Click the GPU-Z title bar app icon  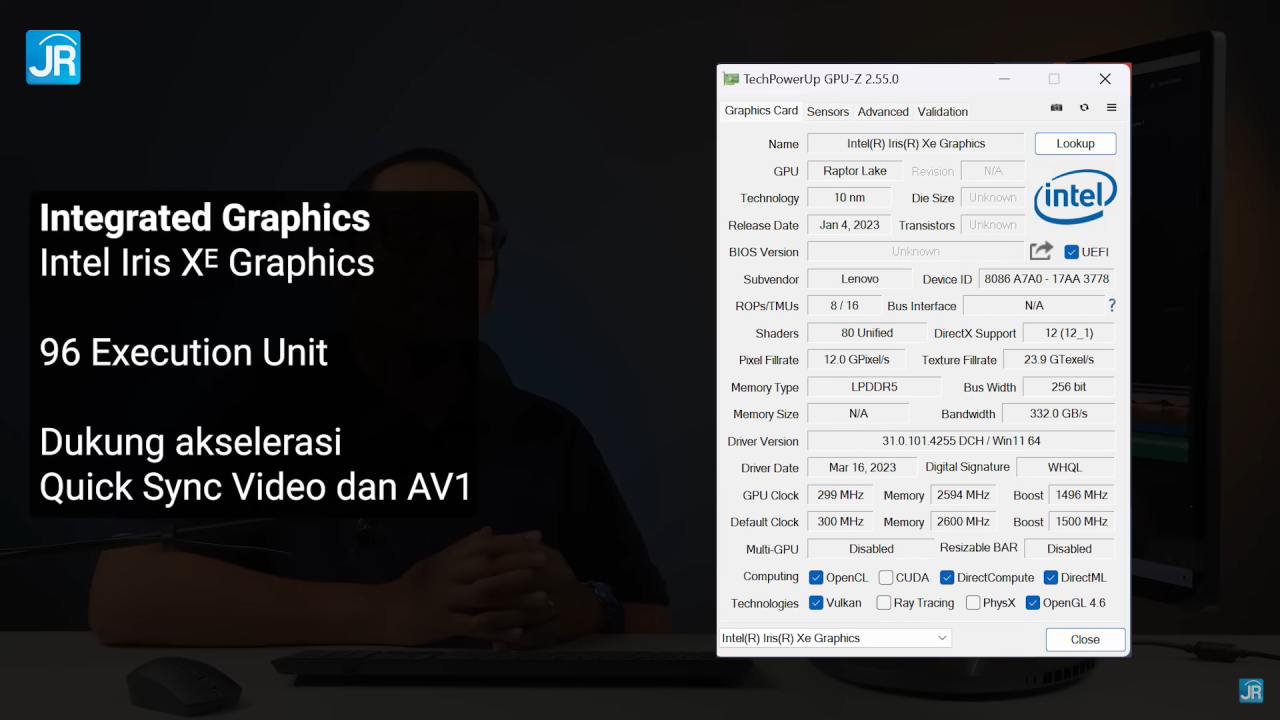[731, 79]
